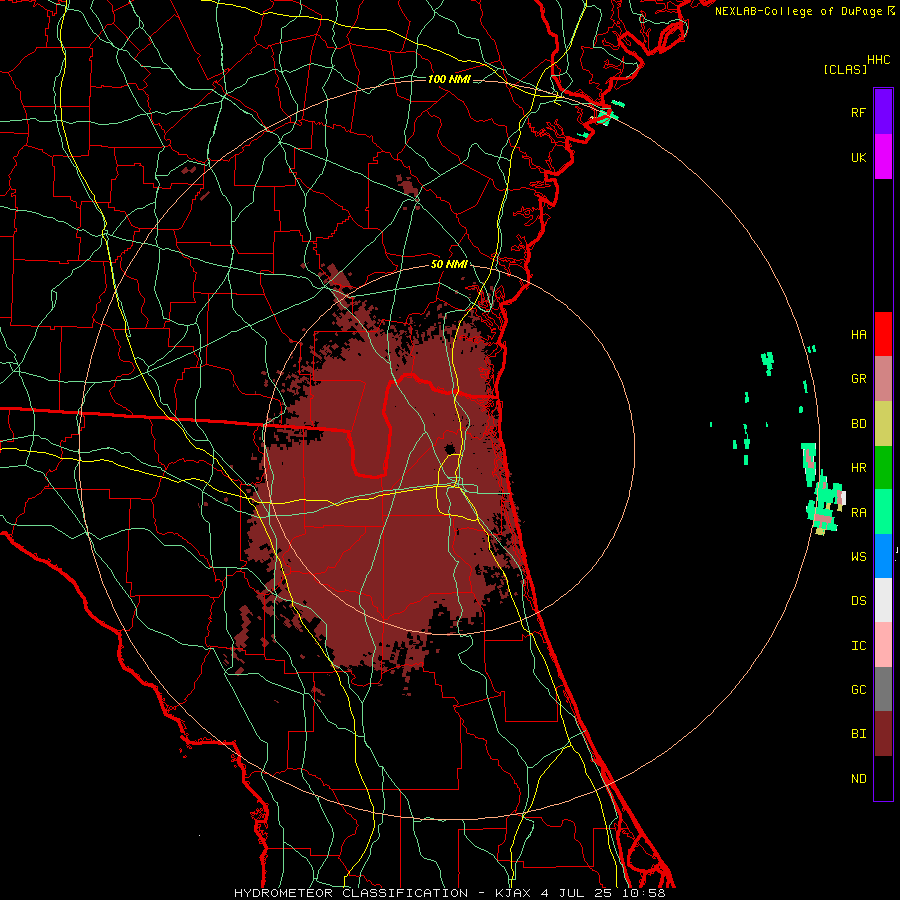Click the ND legend label
The width and height of the screenshot is (900, 900).
click(x=858, y=778)
